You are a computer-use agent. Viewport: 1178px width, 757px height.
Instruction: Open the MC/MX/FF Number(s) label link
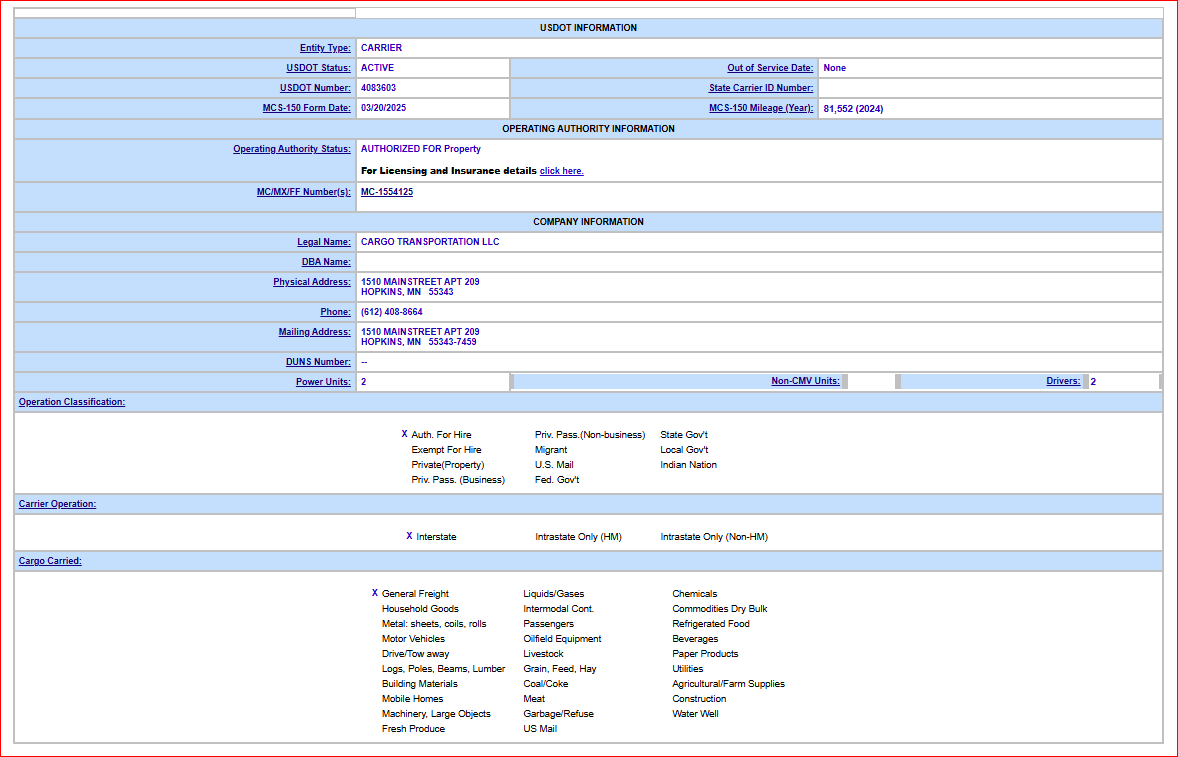click(304, 192)
